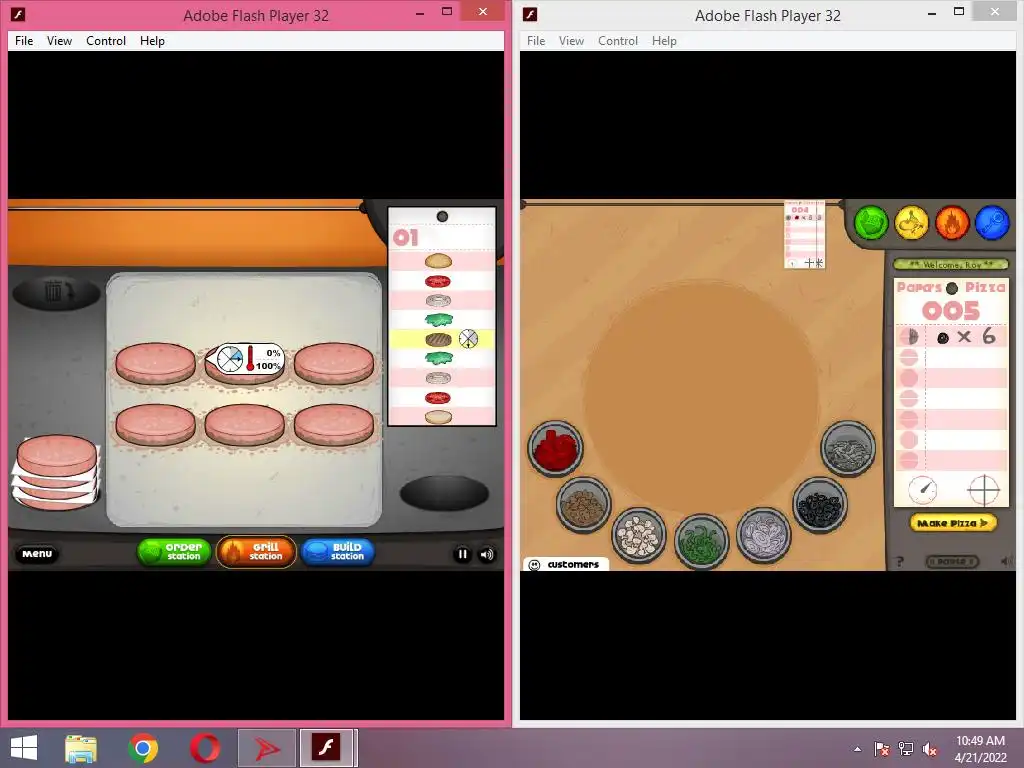This screenshot has width=1024, height=768.
Task: Pick the white mushroom topping bin
Action: tap(639, 536)
